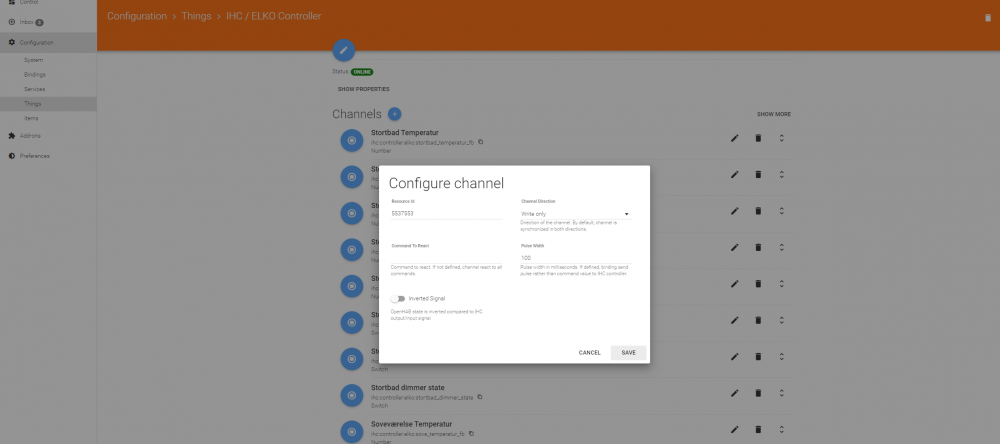Open the Bindings section in sidebar

pos(35,75)
